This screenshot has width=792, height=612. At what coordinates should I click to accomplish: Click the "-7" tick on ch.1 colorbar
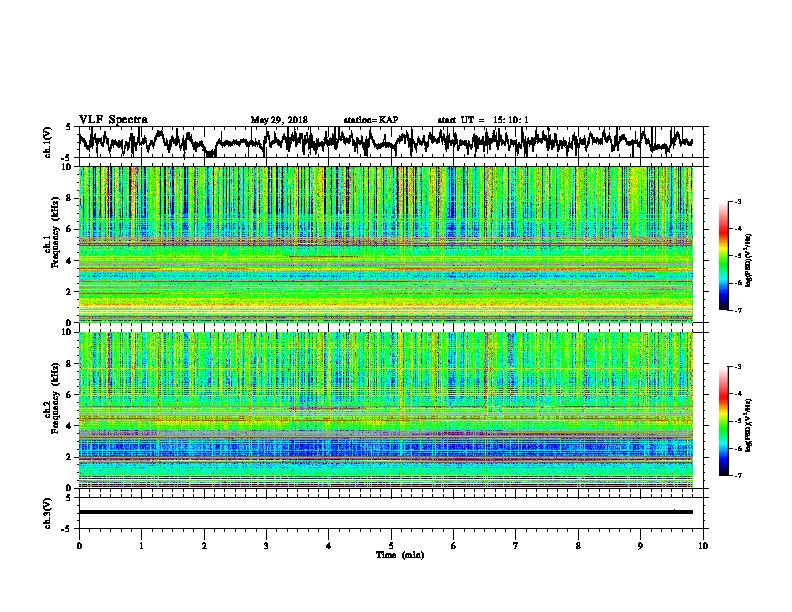pos(738,310)
